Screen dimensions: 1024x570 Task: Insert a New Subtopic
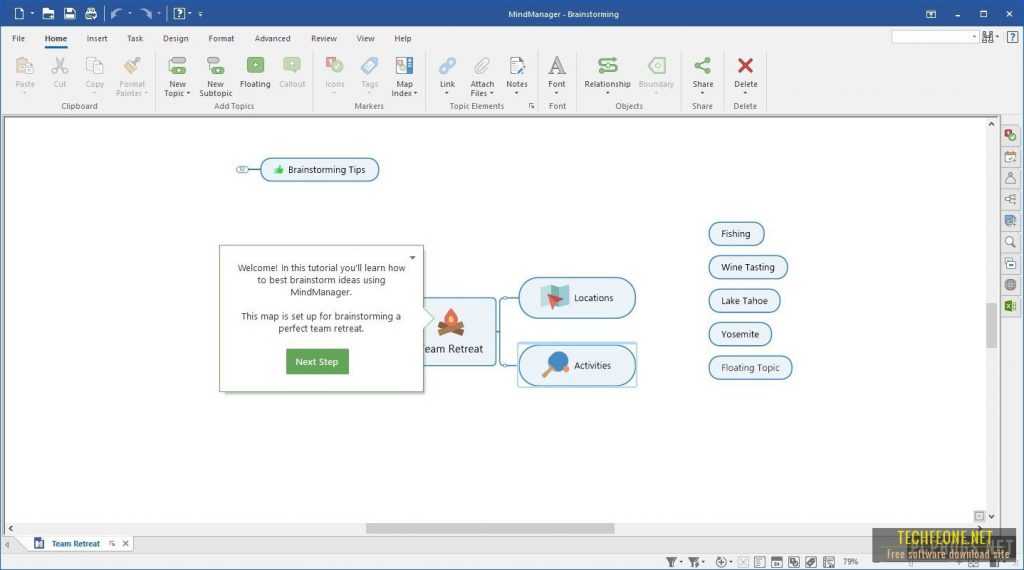point(216,76)
